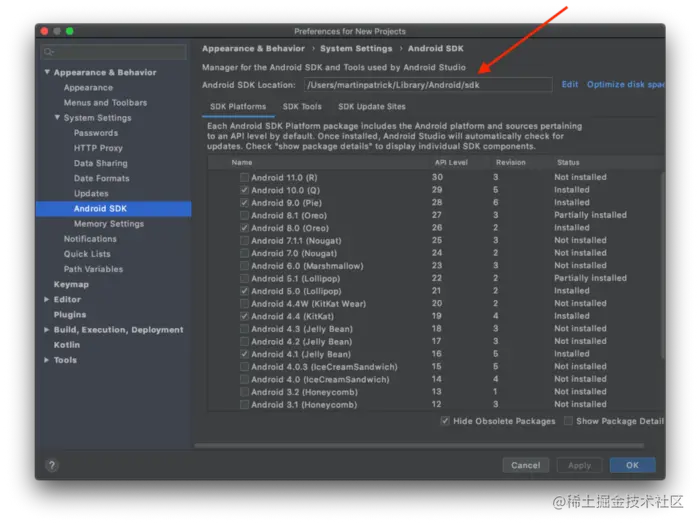The height and width of the screenshot is (526, 700).
Task: Select Notifications in sidebar
Action: coord(90,239)
